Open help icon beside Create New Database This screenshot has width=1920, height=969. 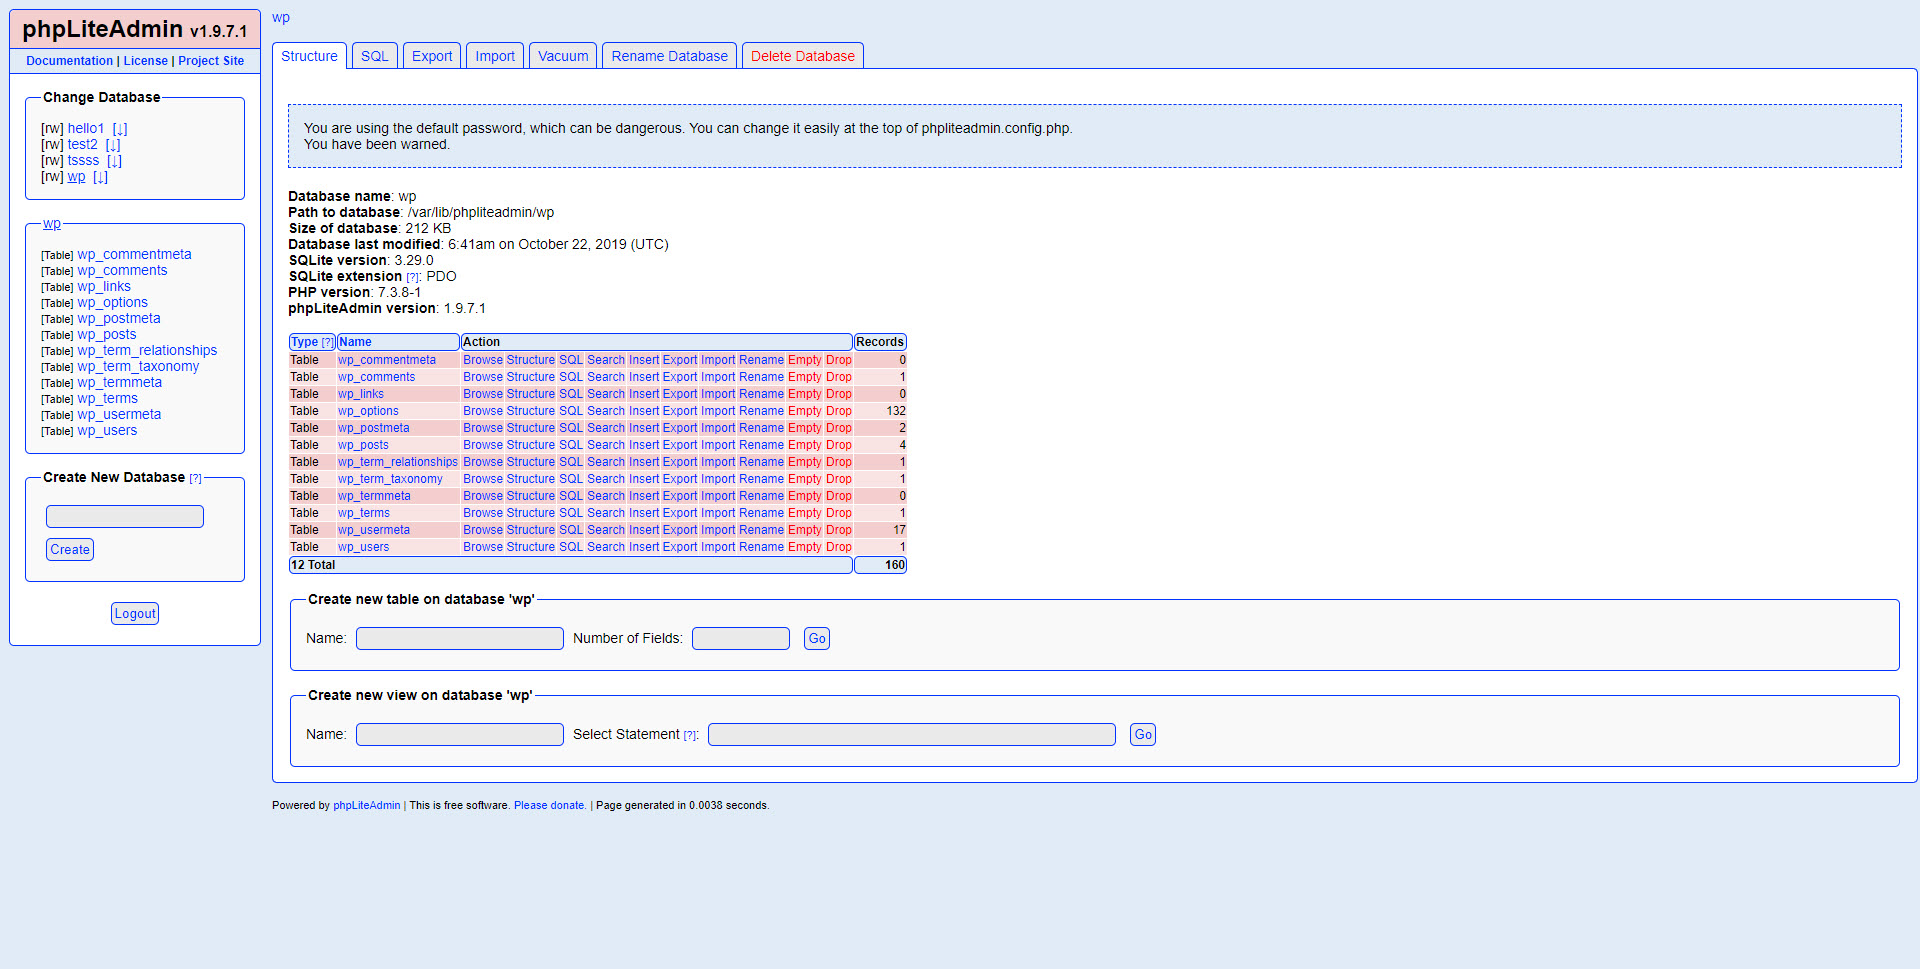(x=196, y=479)
